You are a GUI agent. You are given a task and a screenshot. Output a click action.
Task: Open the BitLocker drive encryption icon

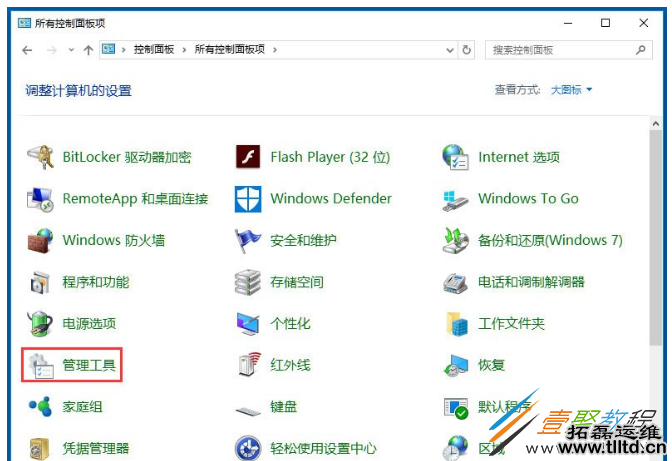point(40,157)
